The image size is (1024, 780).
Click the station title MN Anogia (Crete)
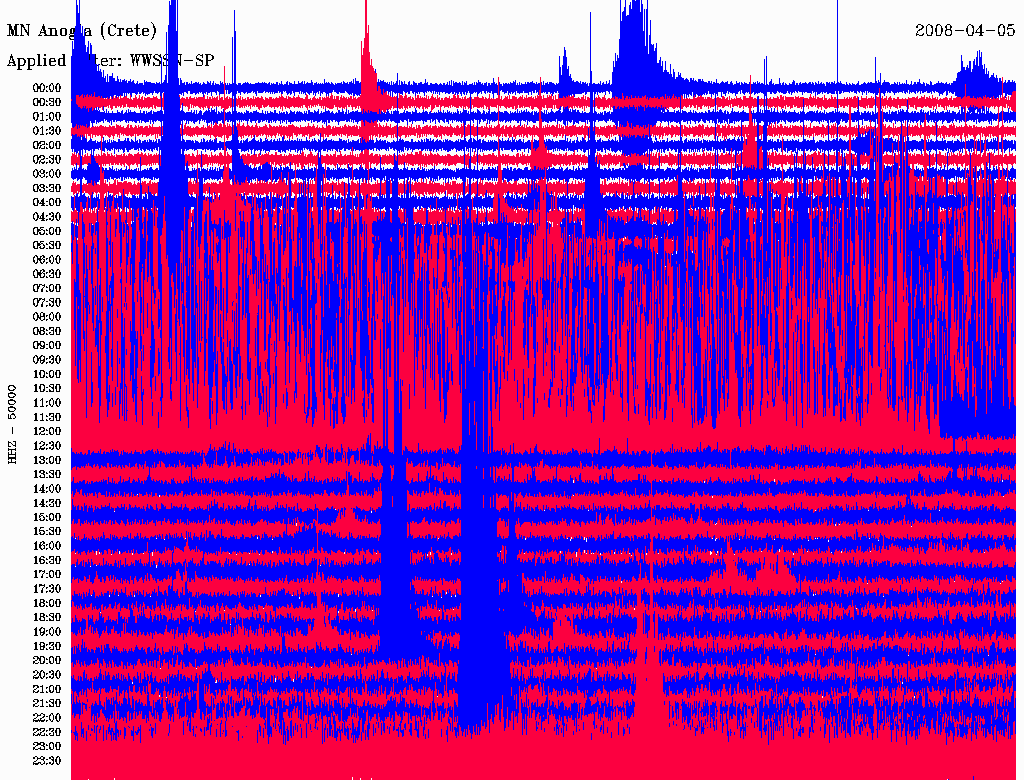82,30
